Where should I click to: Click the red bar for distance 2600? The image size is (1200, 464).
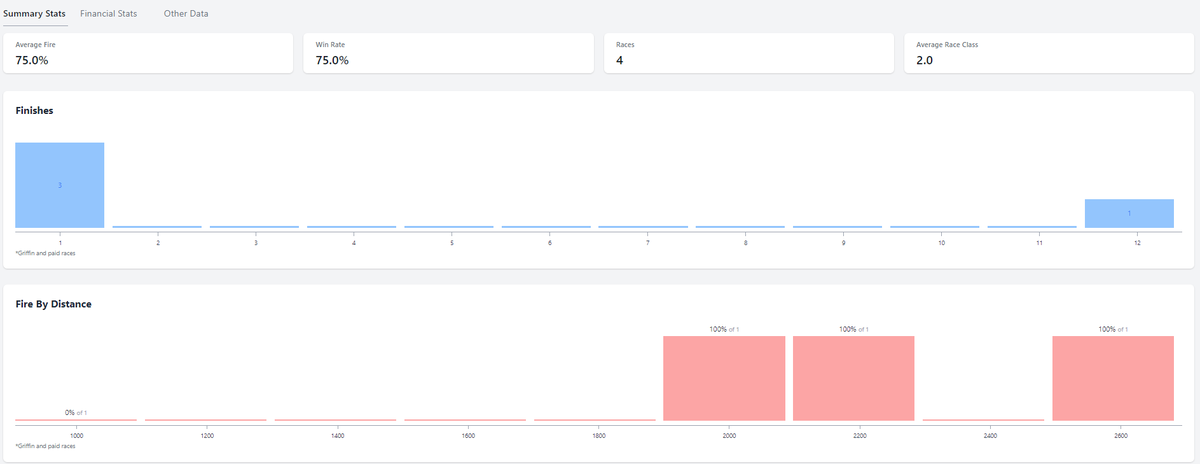point(1113,378)
